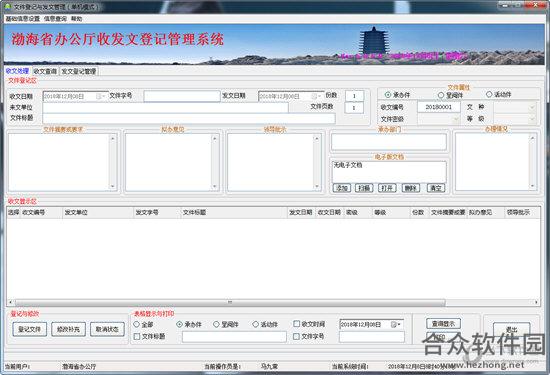
Task: Click the 登记文件 button
Action: pyautogui.click(x=29, y=329)
